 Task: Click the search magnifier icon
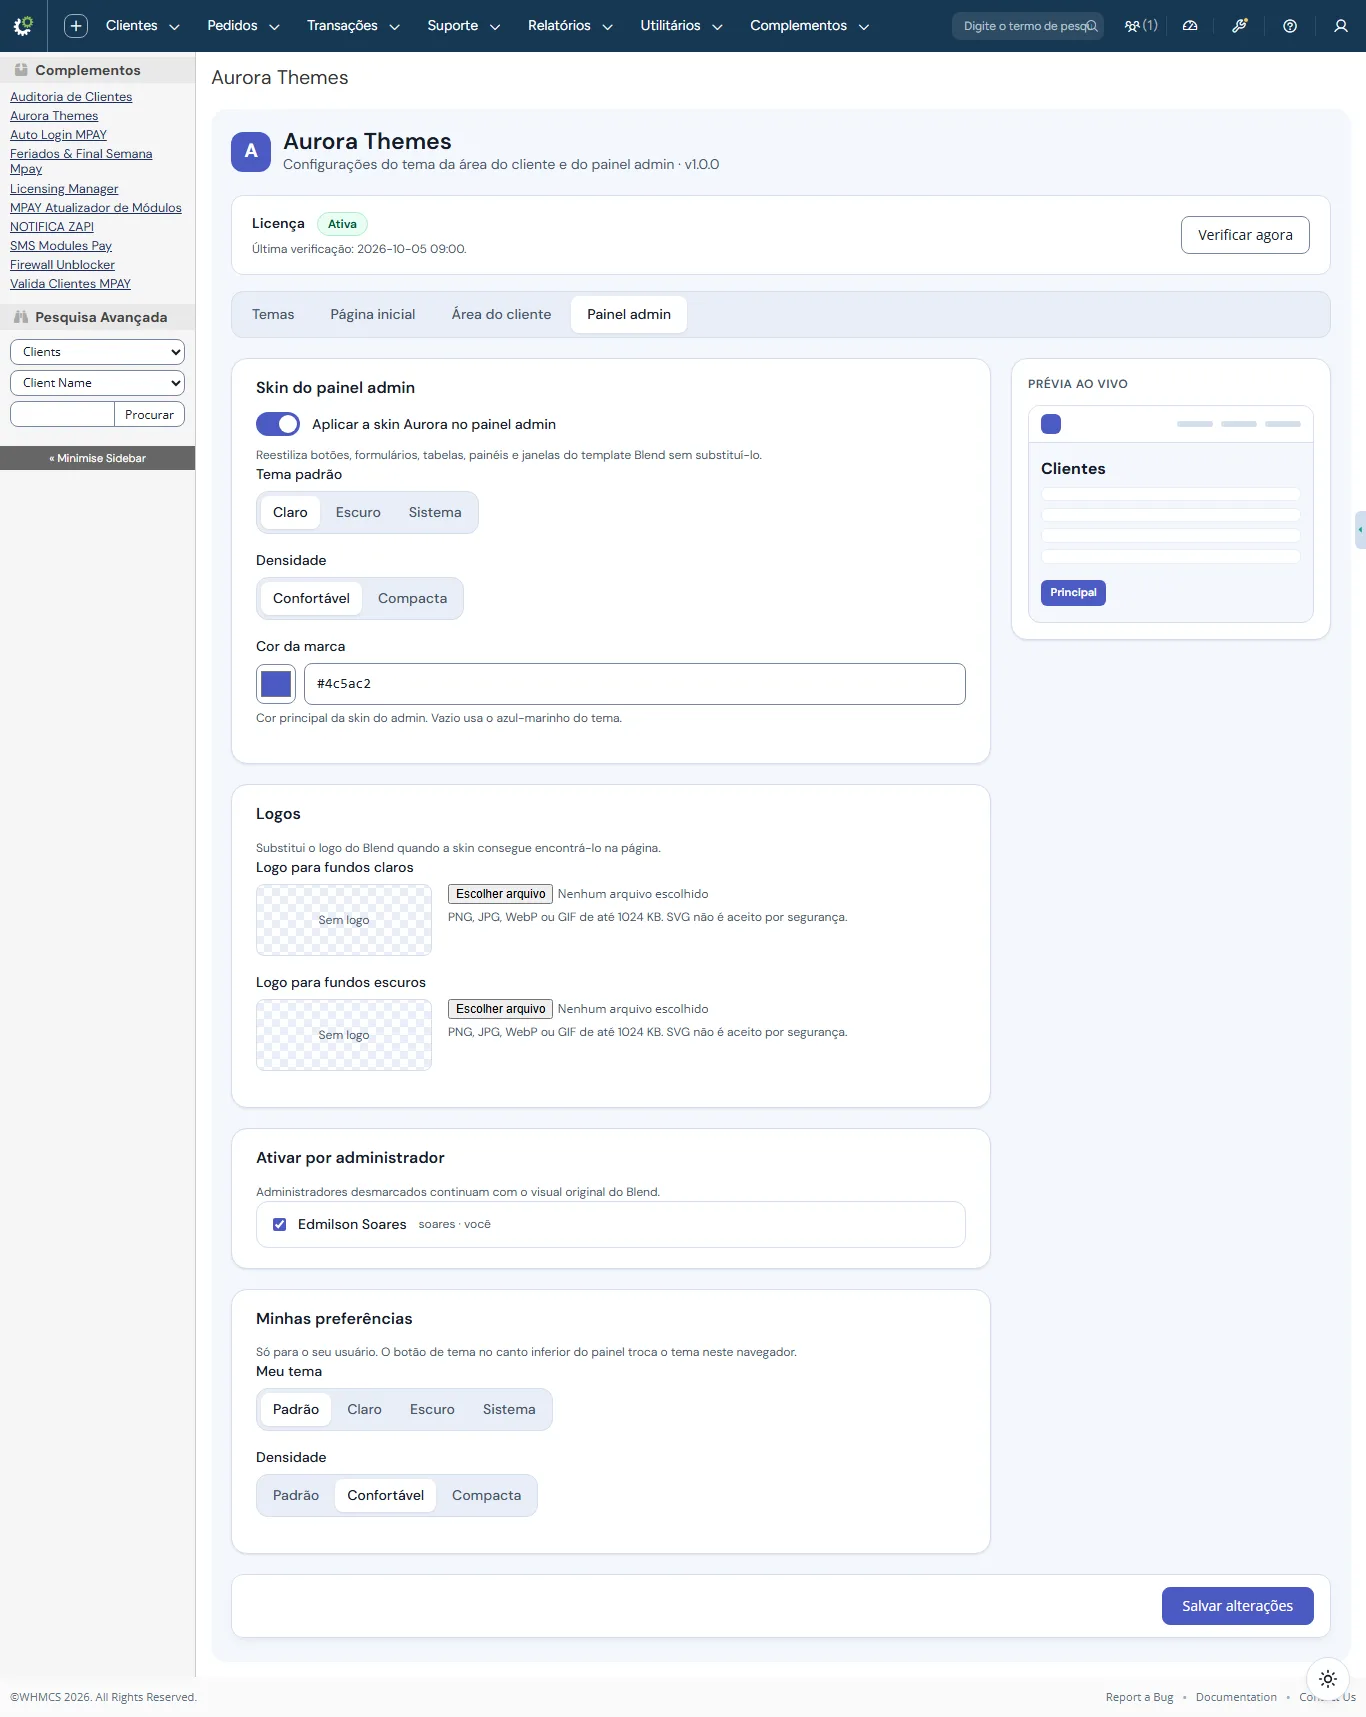pos(1092,26)
